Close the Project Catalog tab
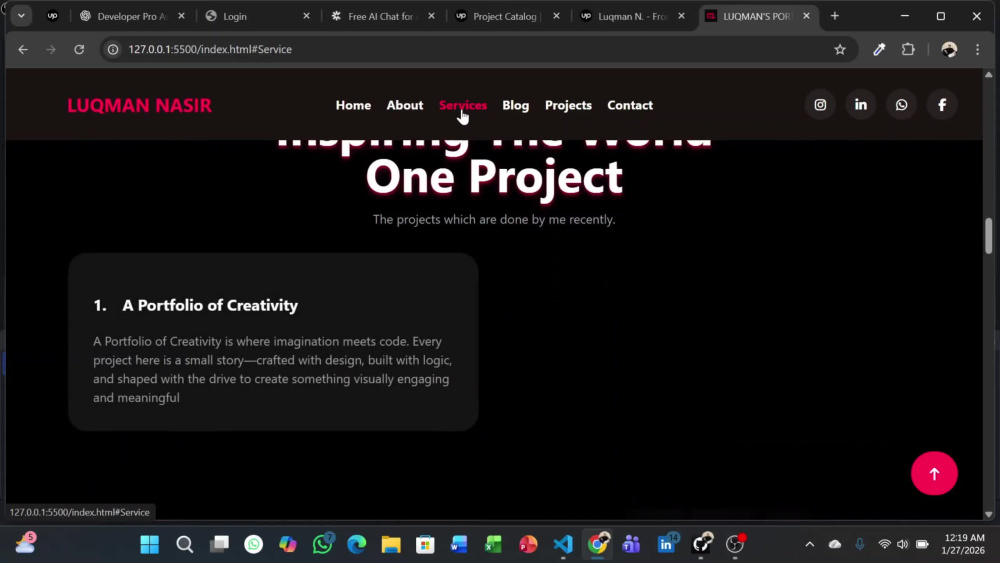The width and height of the screenshot is (1000, 563). (x=556, y=16)
